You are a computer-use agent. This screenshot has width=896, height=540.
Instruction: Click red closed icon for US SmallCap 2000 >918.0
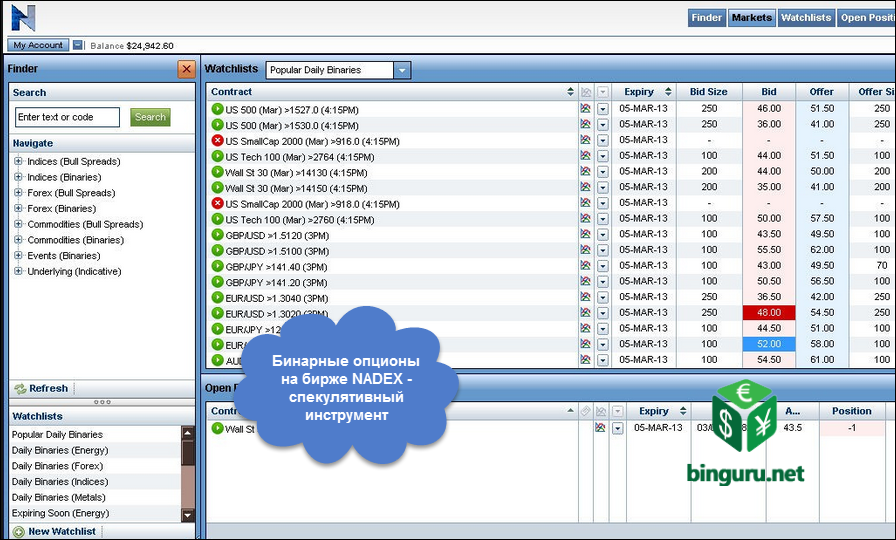(x=217, y=203)
